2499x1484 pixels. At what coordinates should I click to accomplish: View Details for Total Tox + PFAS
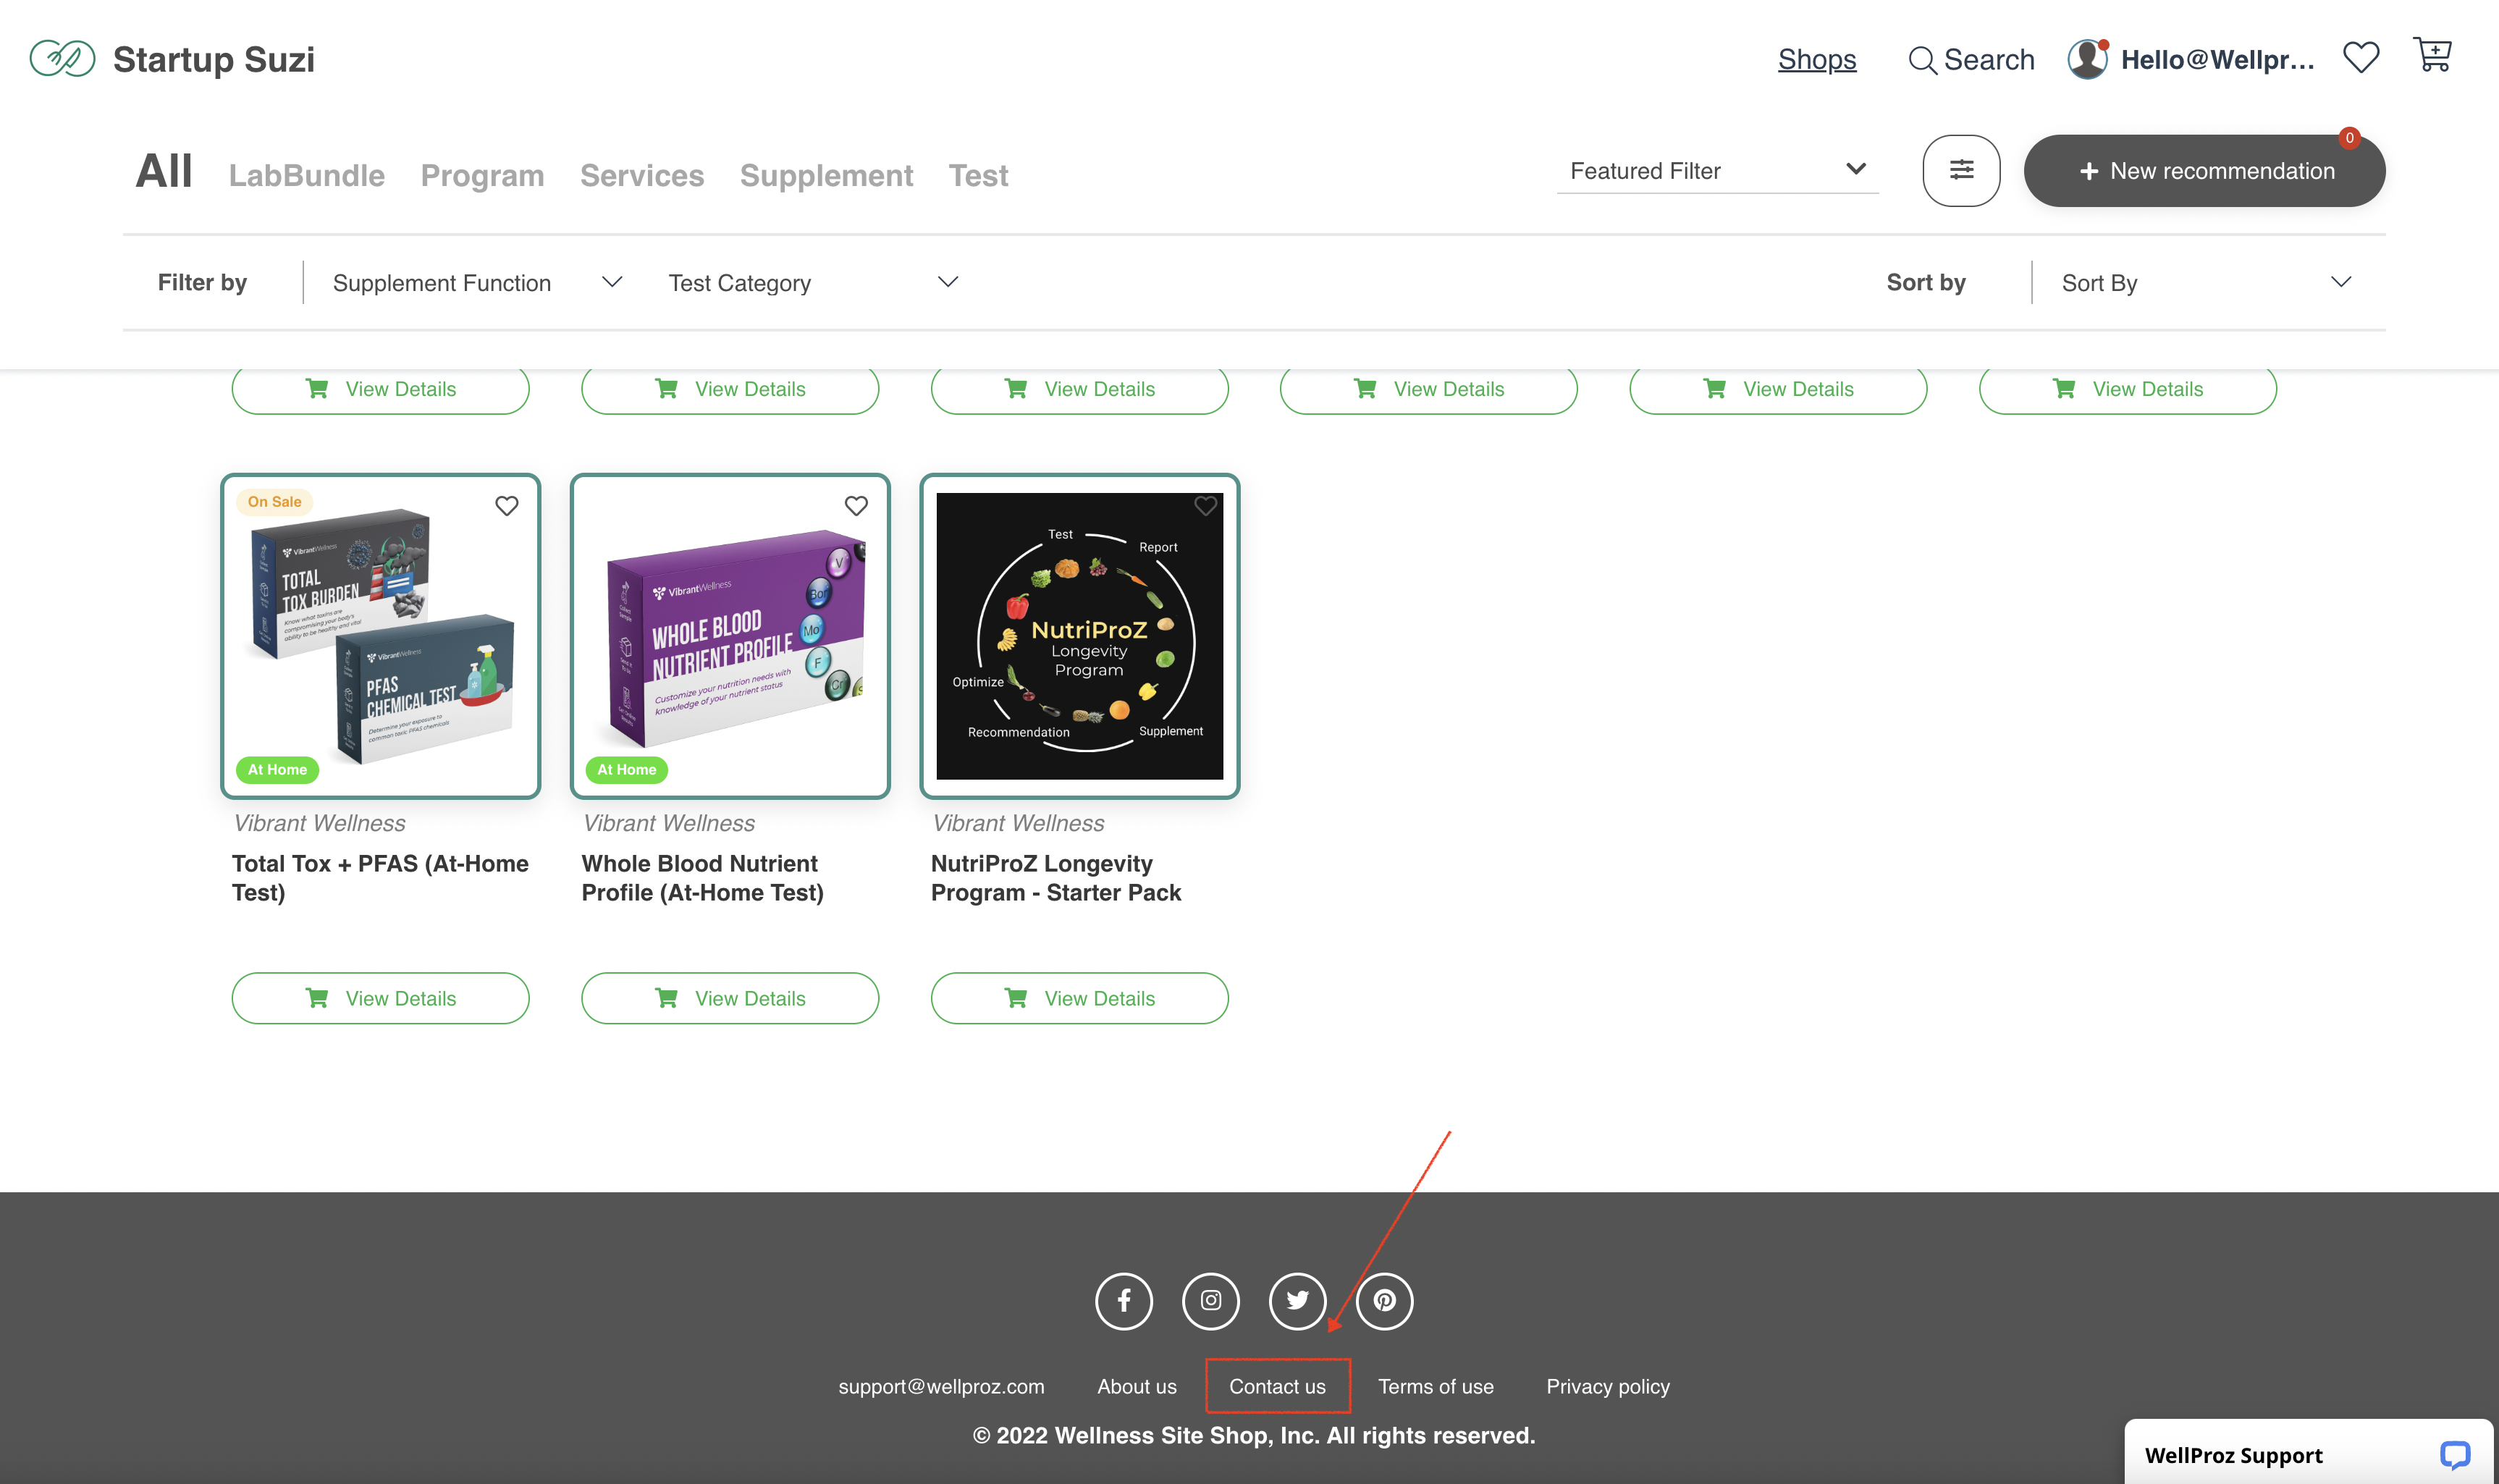[380, 998]
